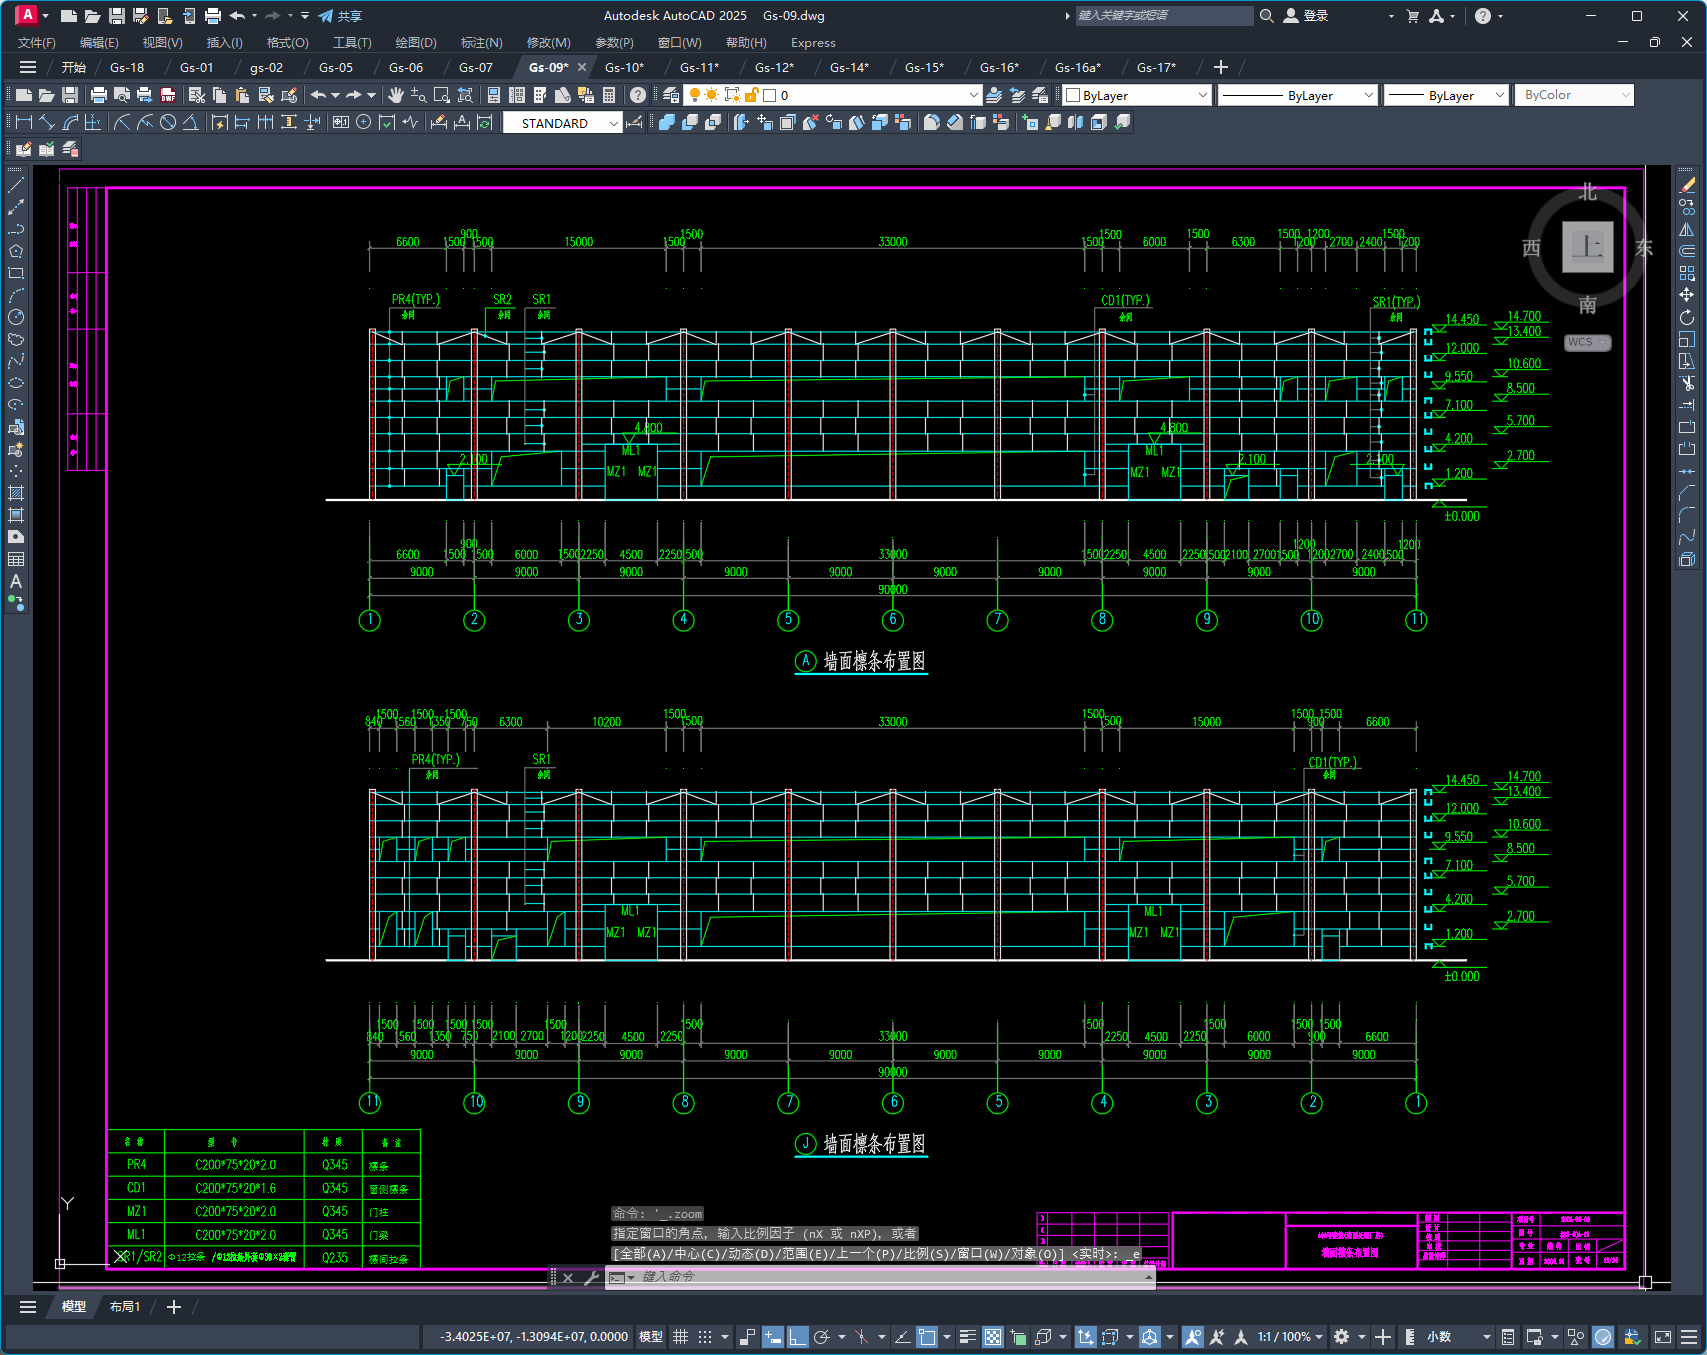
Task: Click the Save icon in standard toolbar
Action: tap(70, 95)
